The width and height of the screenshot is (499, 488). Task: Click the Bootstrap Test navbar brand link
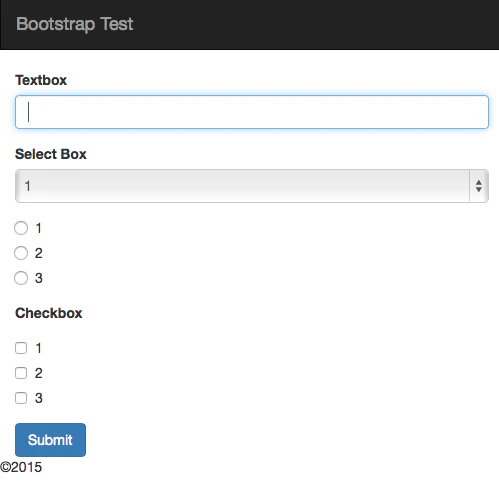click(74, 24)
